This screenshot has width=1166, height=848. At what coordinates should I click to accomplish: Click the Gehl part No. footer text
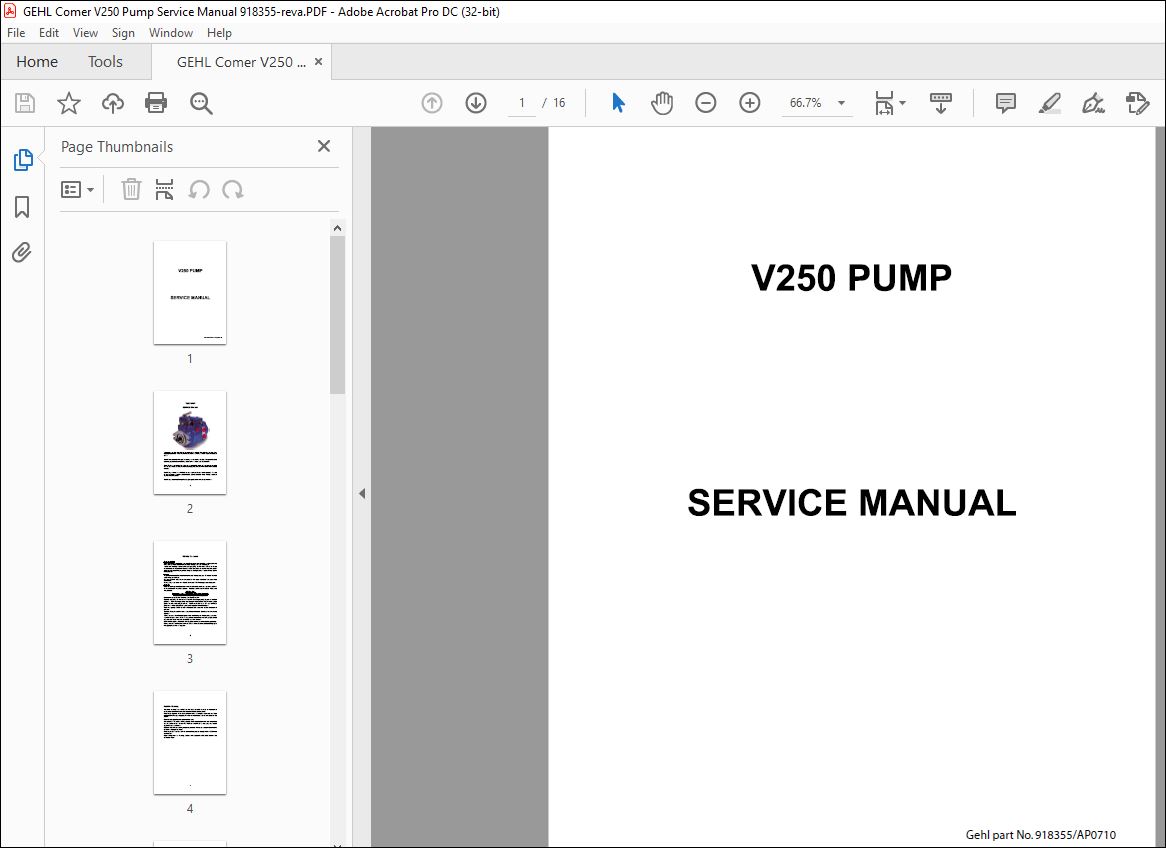[1040, 835]
